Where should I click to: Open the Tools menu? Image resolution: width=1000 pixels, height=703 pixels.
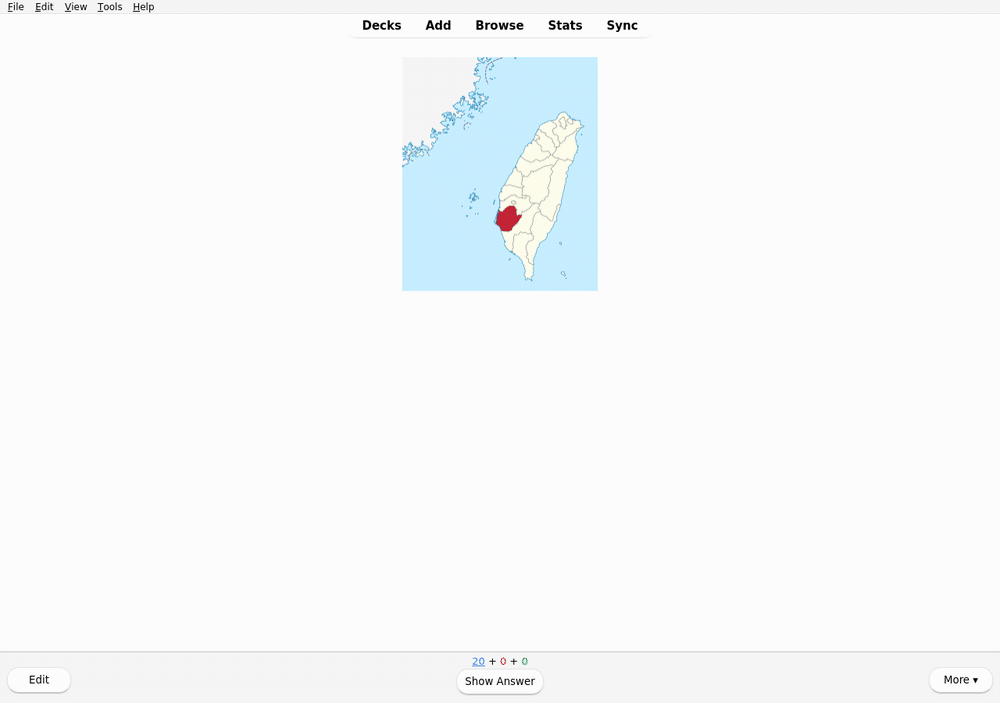(109, 7)
